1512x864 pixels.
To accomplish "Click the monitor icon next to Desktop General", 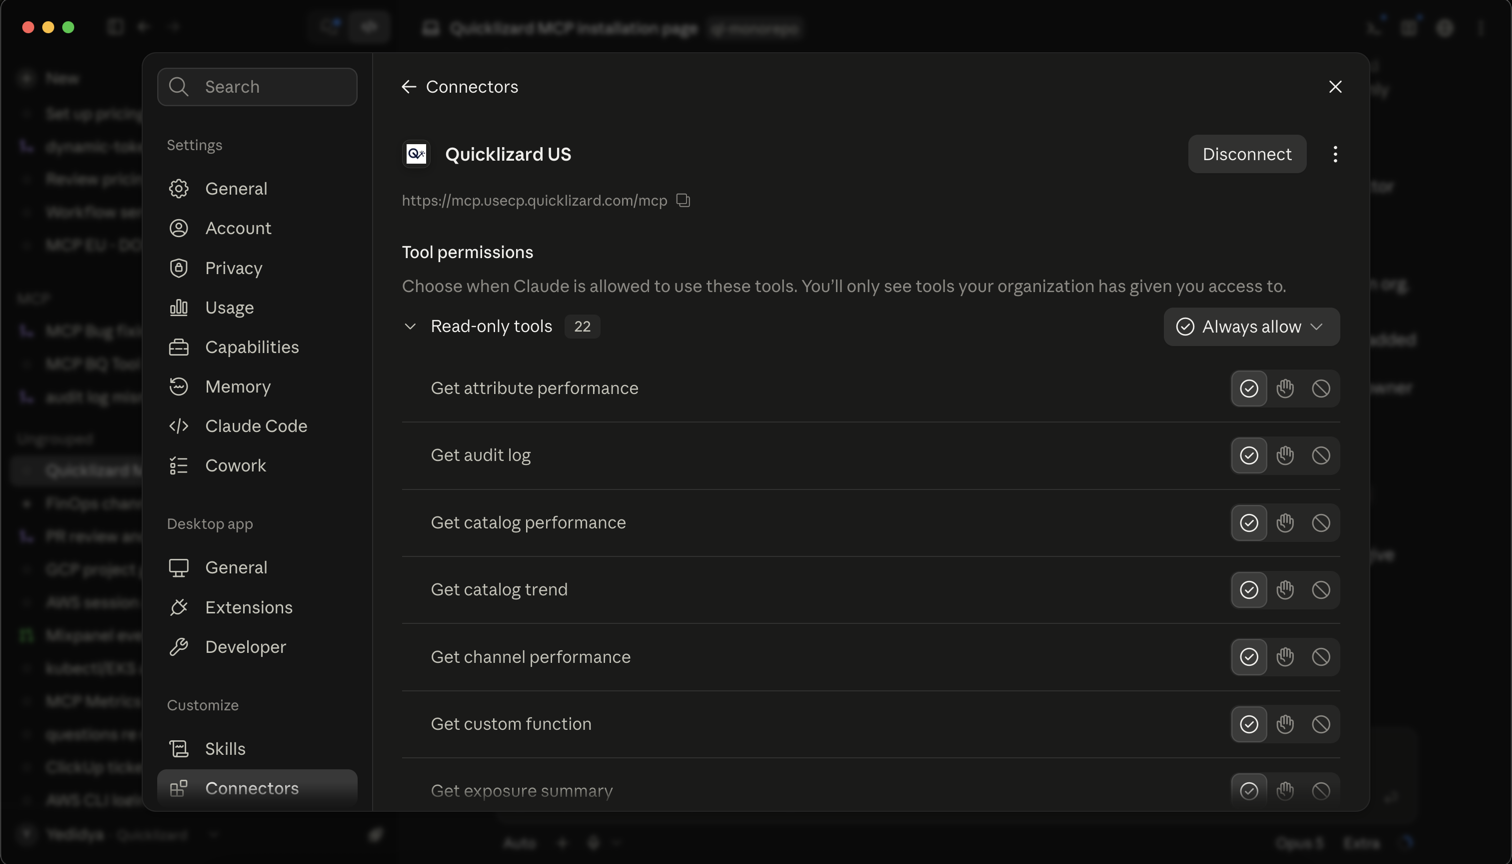I will click(x=179, y=567).
